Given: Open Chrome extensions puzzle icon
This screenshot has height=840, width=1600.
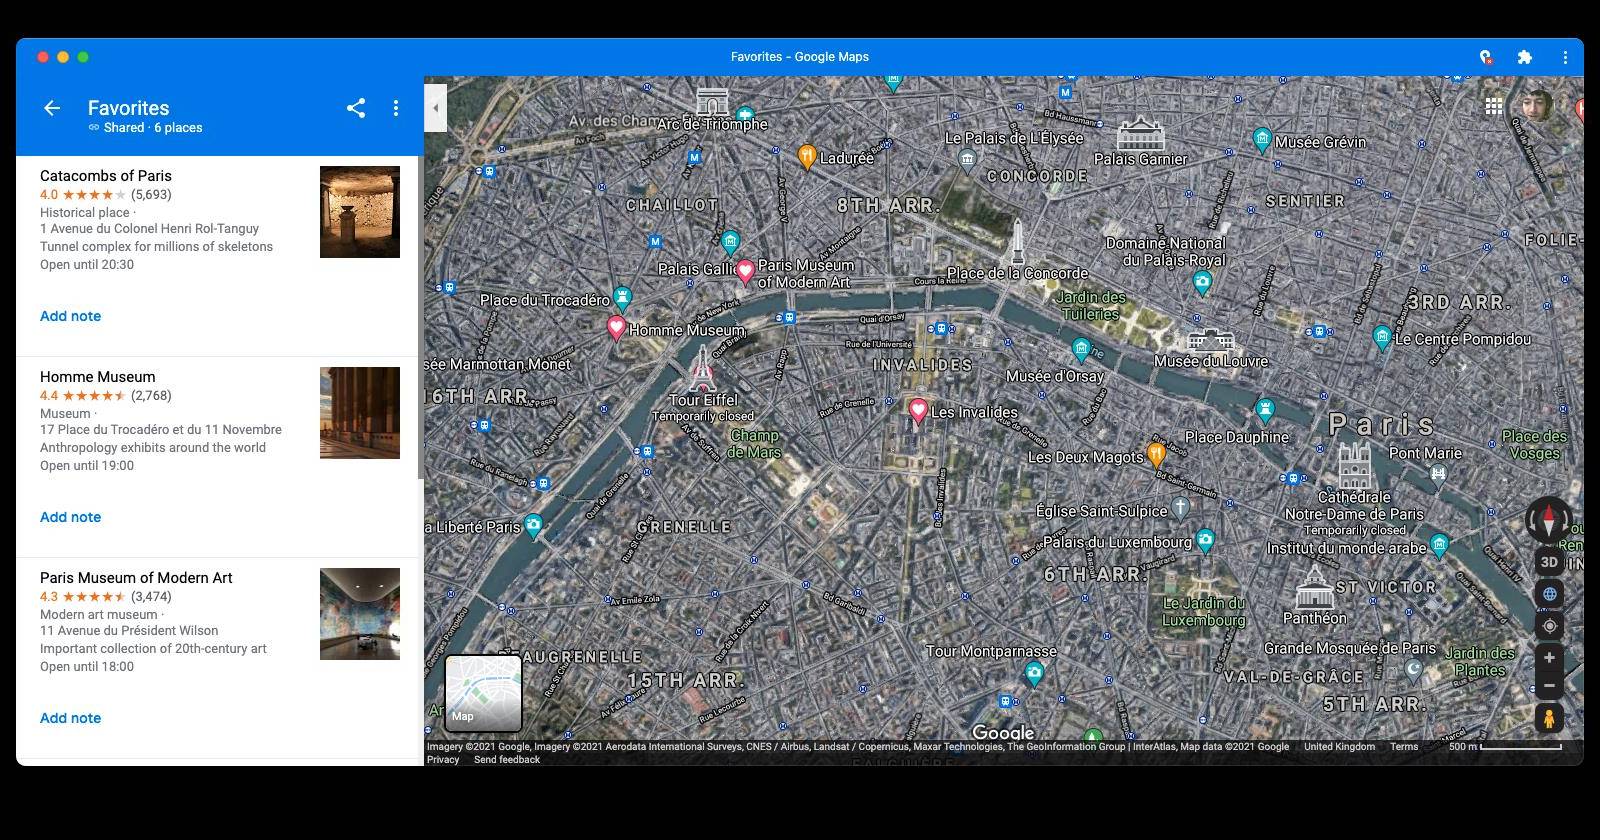Looking at the screenshot, I should point(1524,57).
